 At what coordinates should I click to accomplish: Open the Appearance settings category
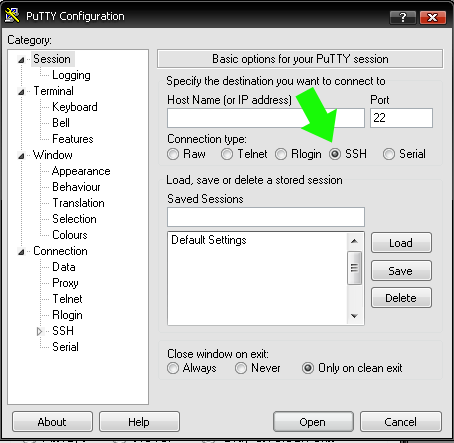(x=81, y=171)
